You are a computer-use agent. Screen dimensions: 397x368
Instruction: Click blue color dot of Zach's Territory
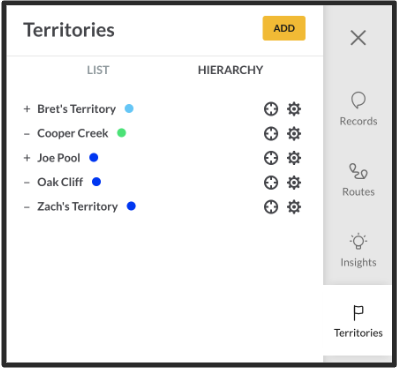coord(131,206)
